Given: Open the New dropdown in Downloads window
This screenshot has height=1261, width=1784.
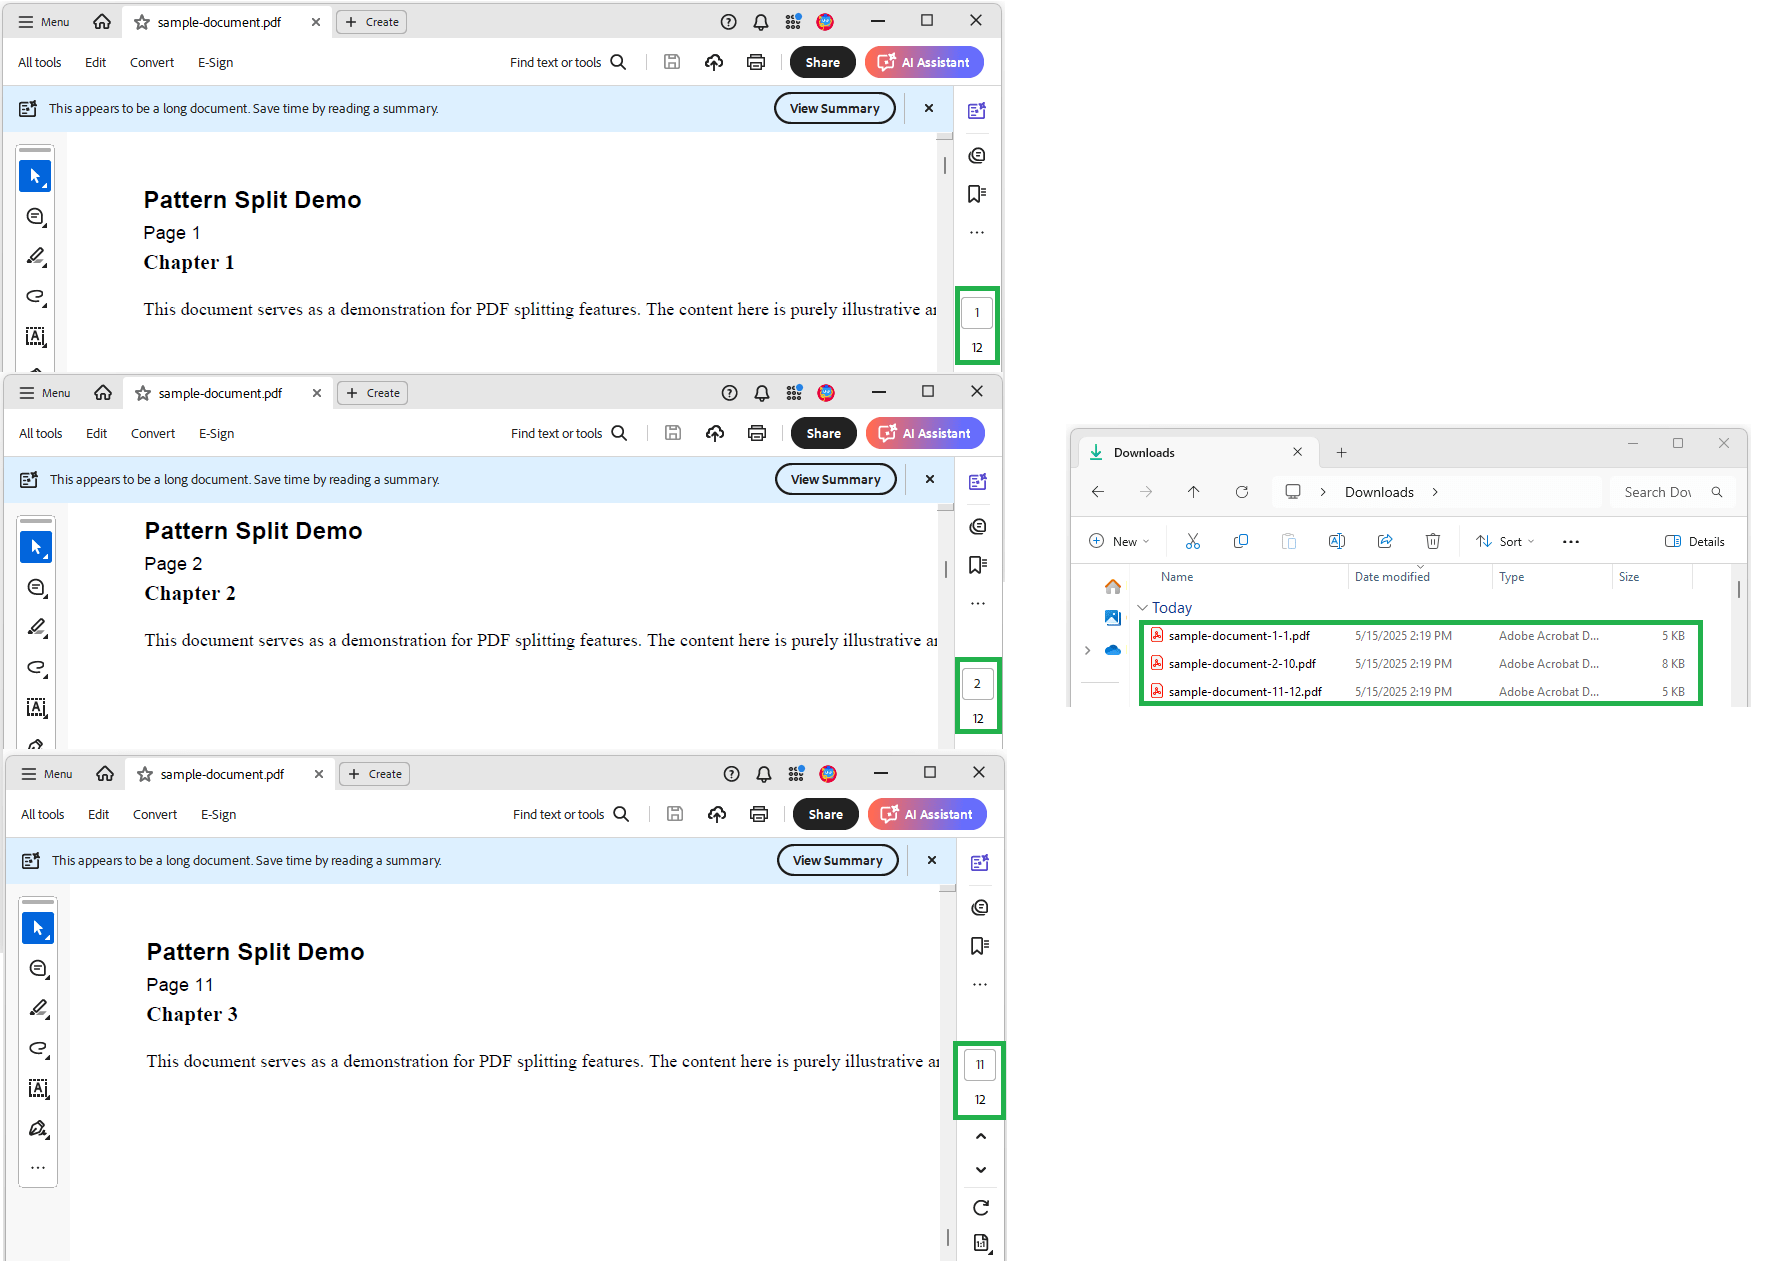Looking at the screenshot, I should 1119,541.
